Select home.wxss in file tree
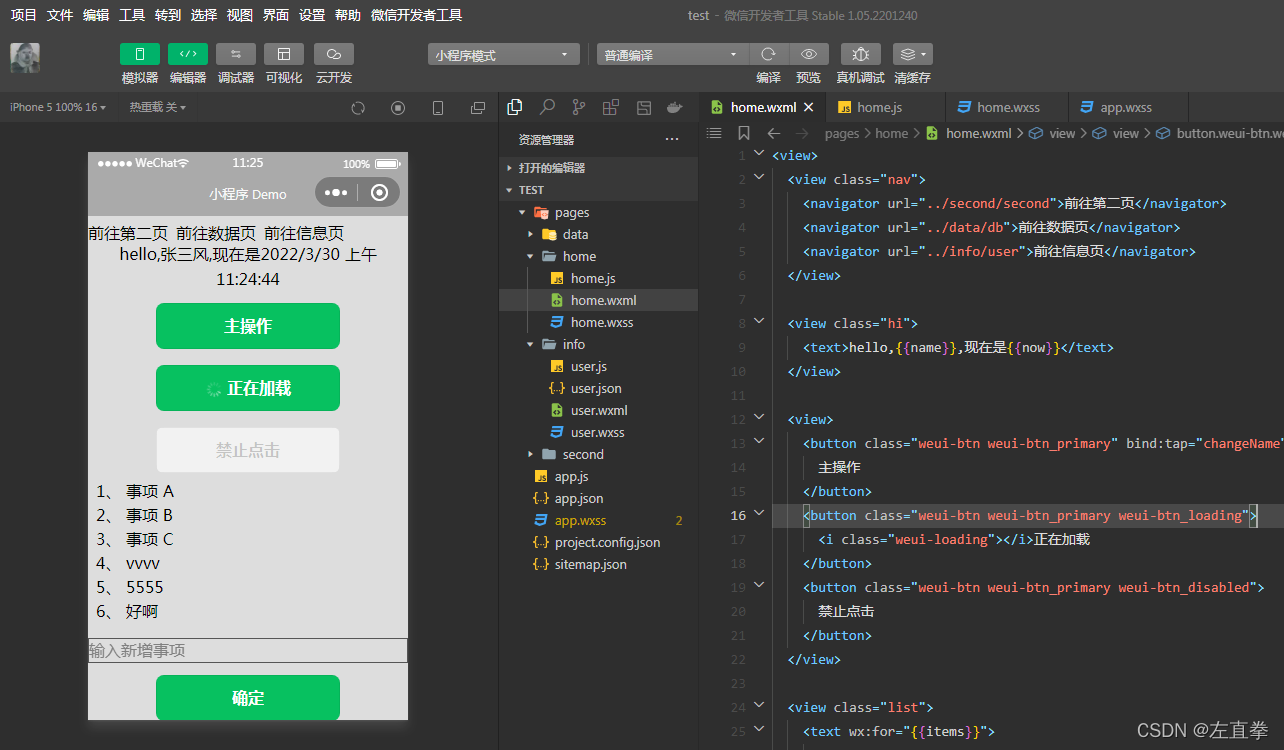The image size is (1284, 750). [x=599, y=322]
